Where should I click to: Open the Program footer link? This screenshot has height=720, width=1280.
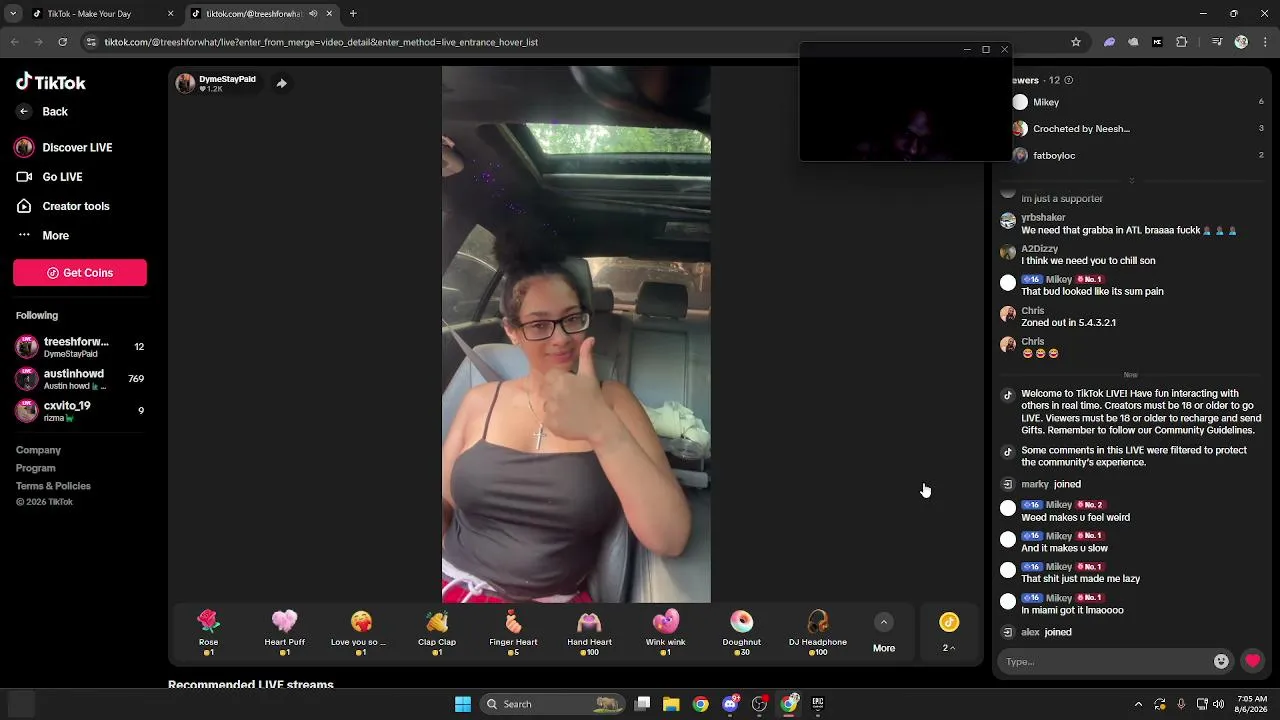click(36, 468)
